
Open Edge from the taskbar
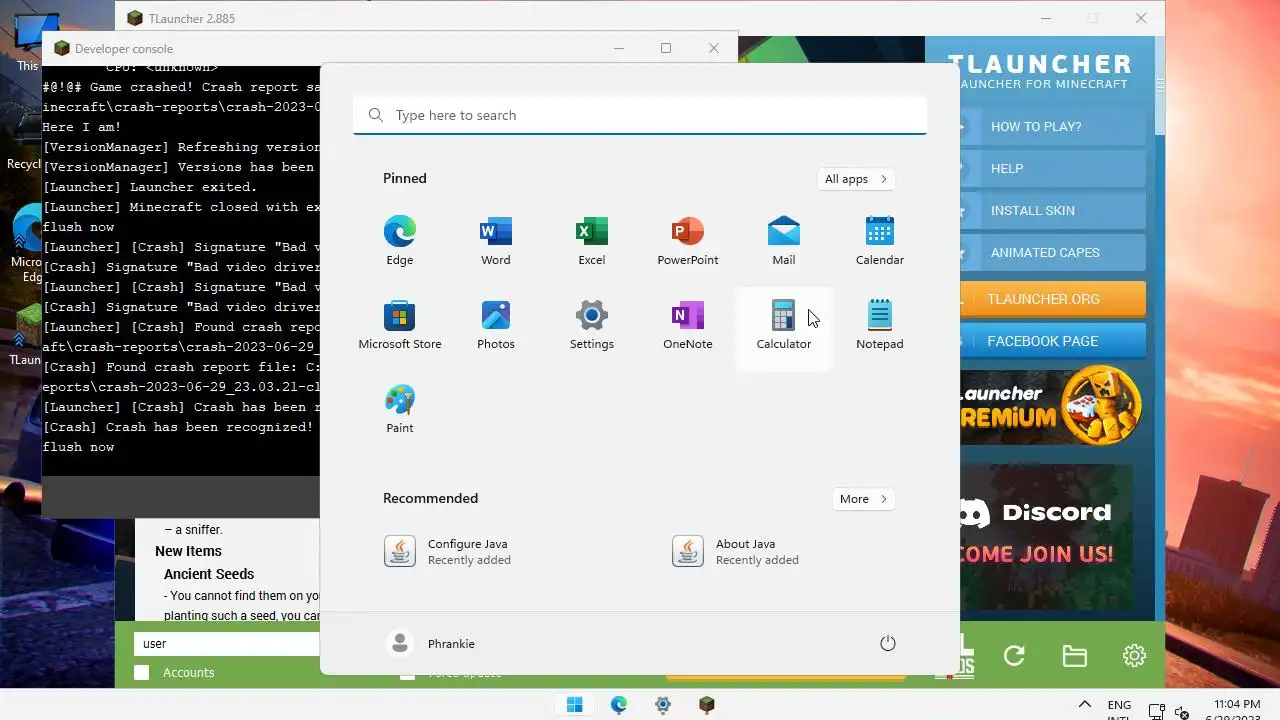click(619, 705)
